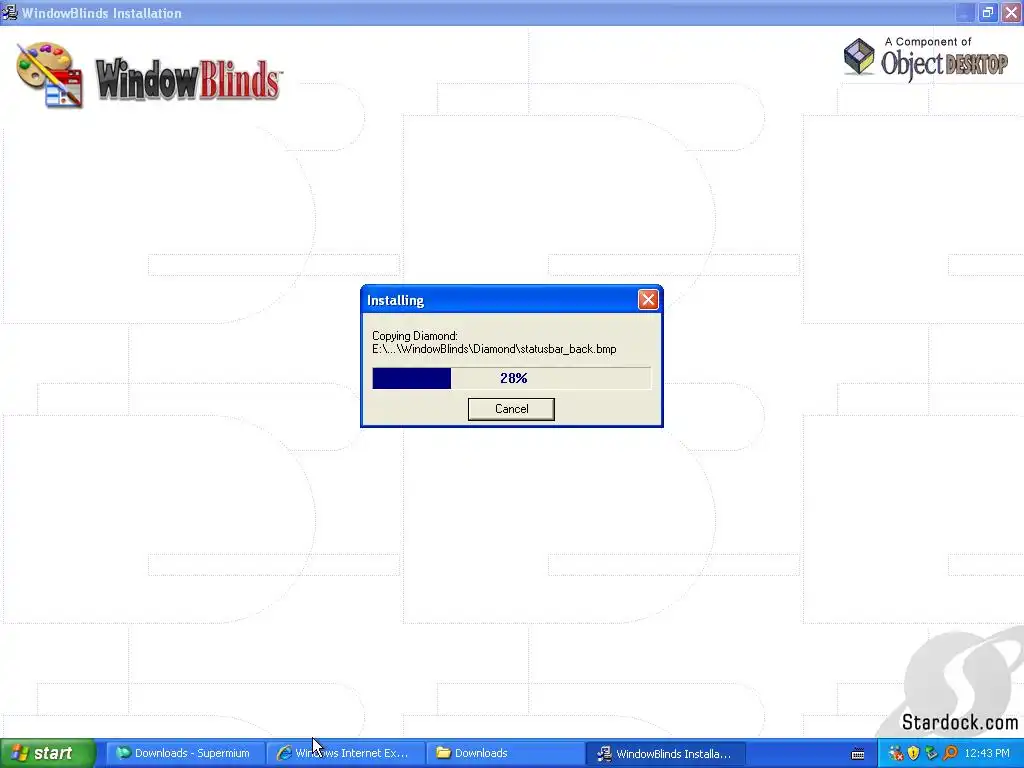Click the on-screen keyboard language bar icon
This screenshot has height=768, width=1024.
click(858, 754)
